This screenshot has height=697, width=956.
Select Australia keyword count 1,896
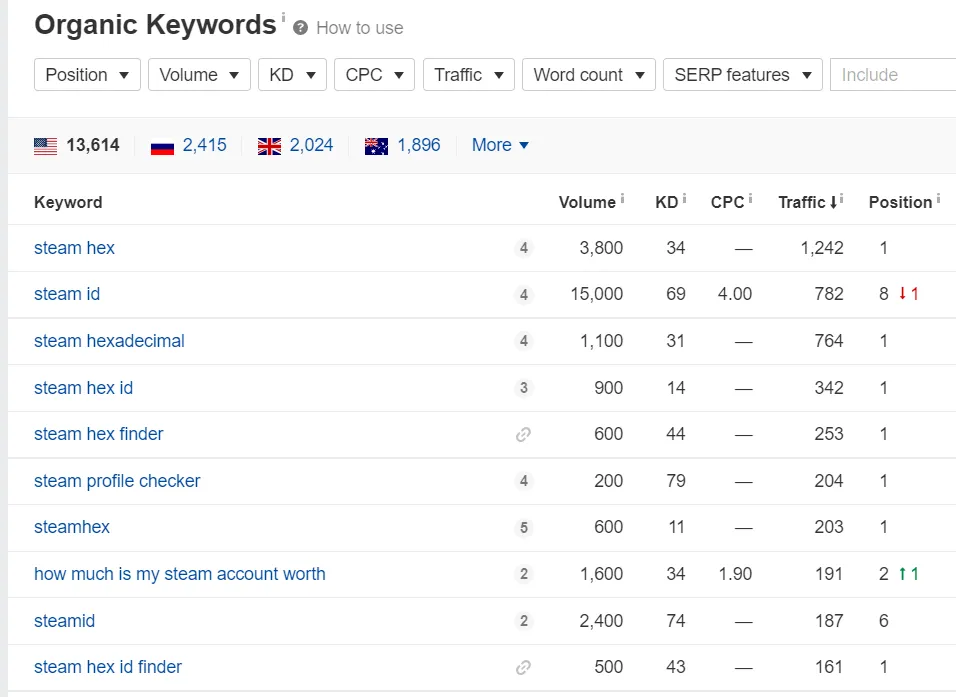[419, 145]
